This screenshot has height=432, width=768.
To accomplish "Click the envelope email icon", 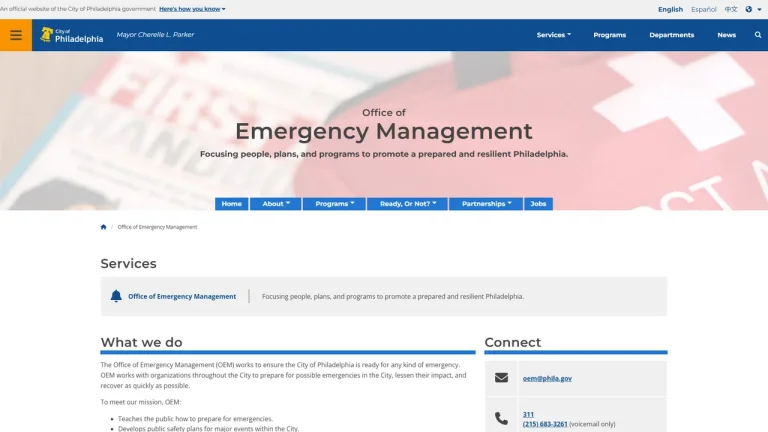I will point(501,378).
